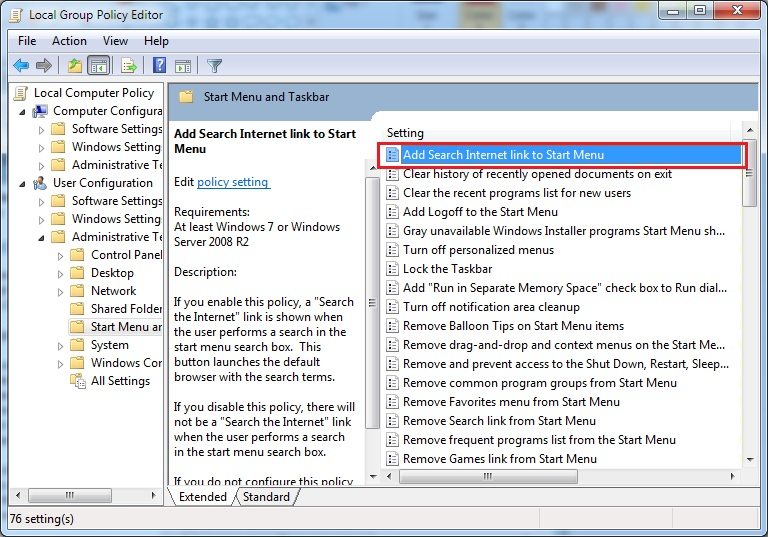
Task: Click policy icon beside Remove Search link
Action: click(392, 421)
